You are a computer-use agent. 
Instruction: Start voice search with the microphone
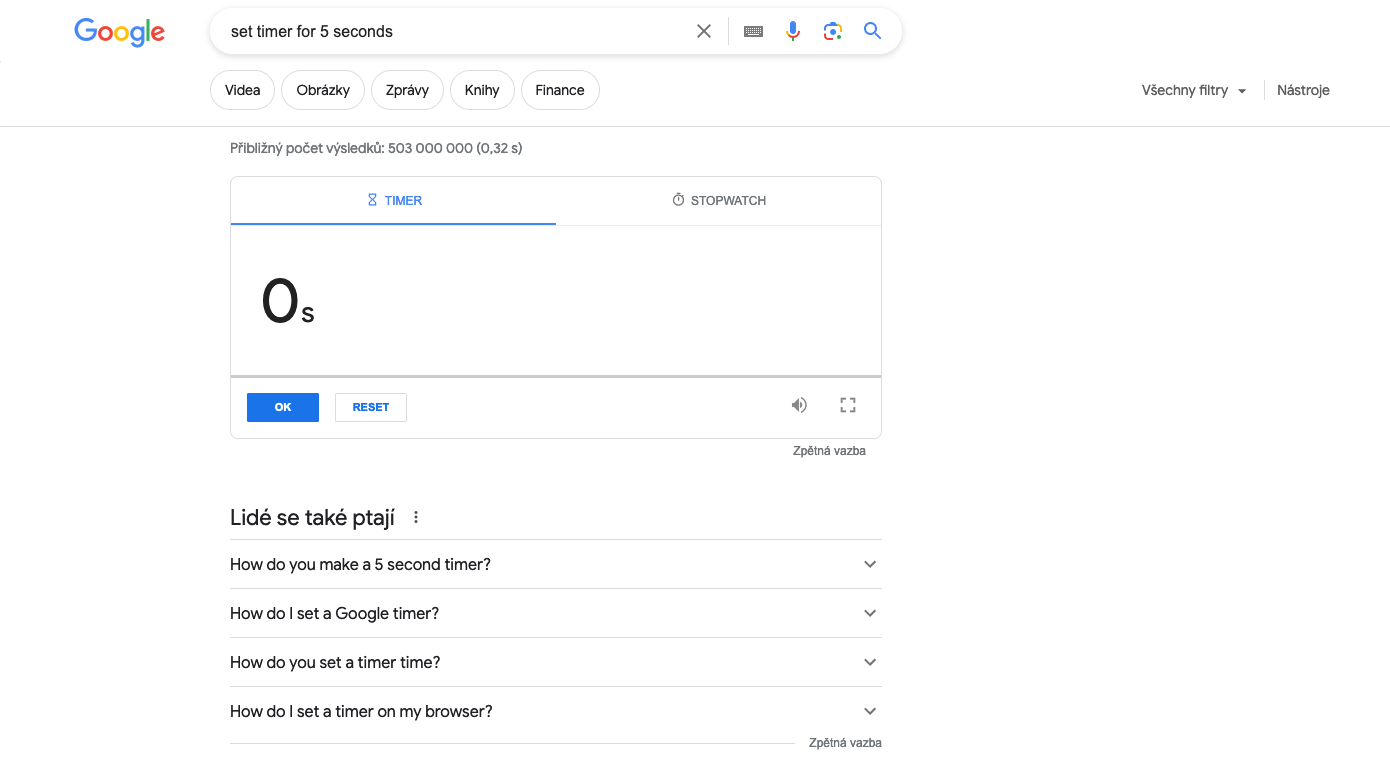pos(793,31)
